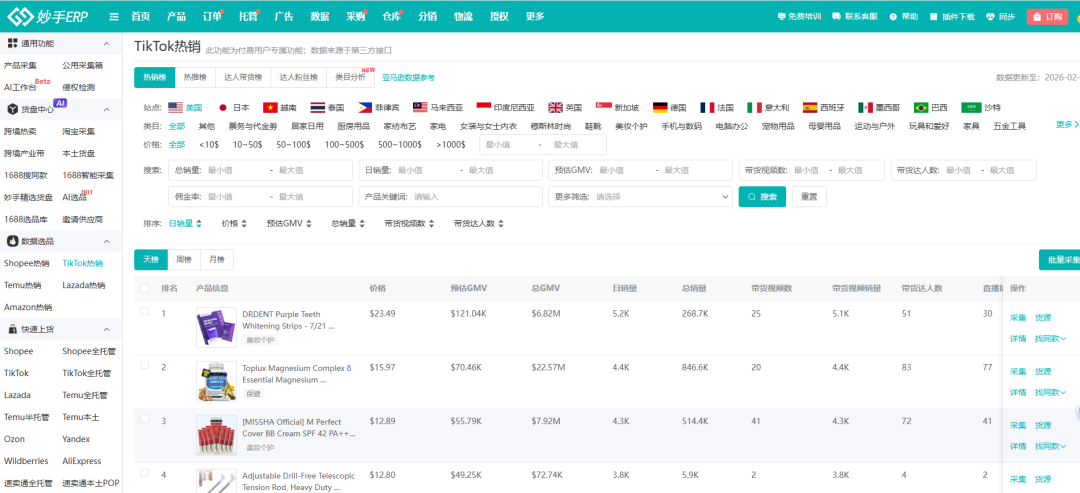The width and height of the screenshot is (1080, 493).
Task: Collapse the 快速上货 sidebar section chevron
Action: point(106,330)
